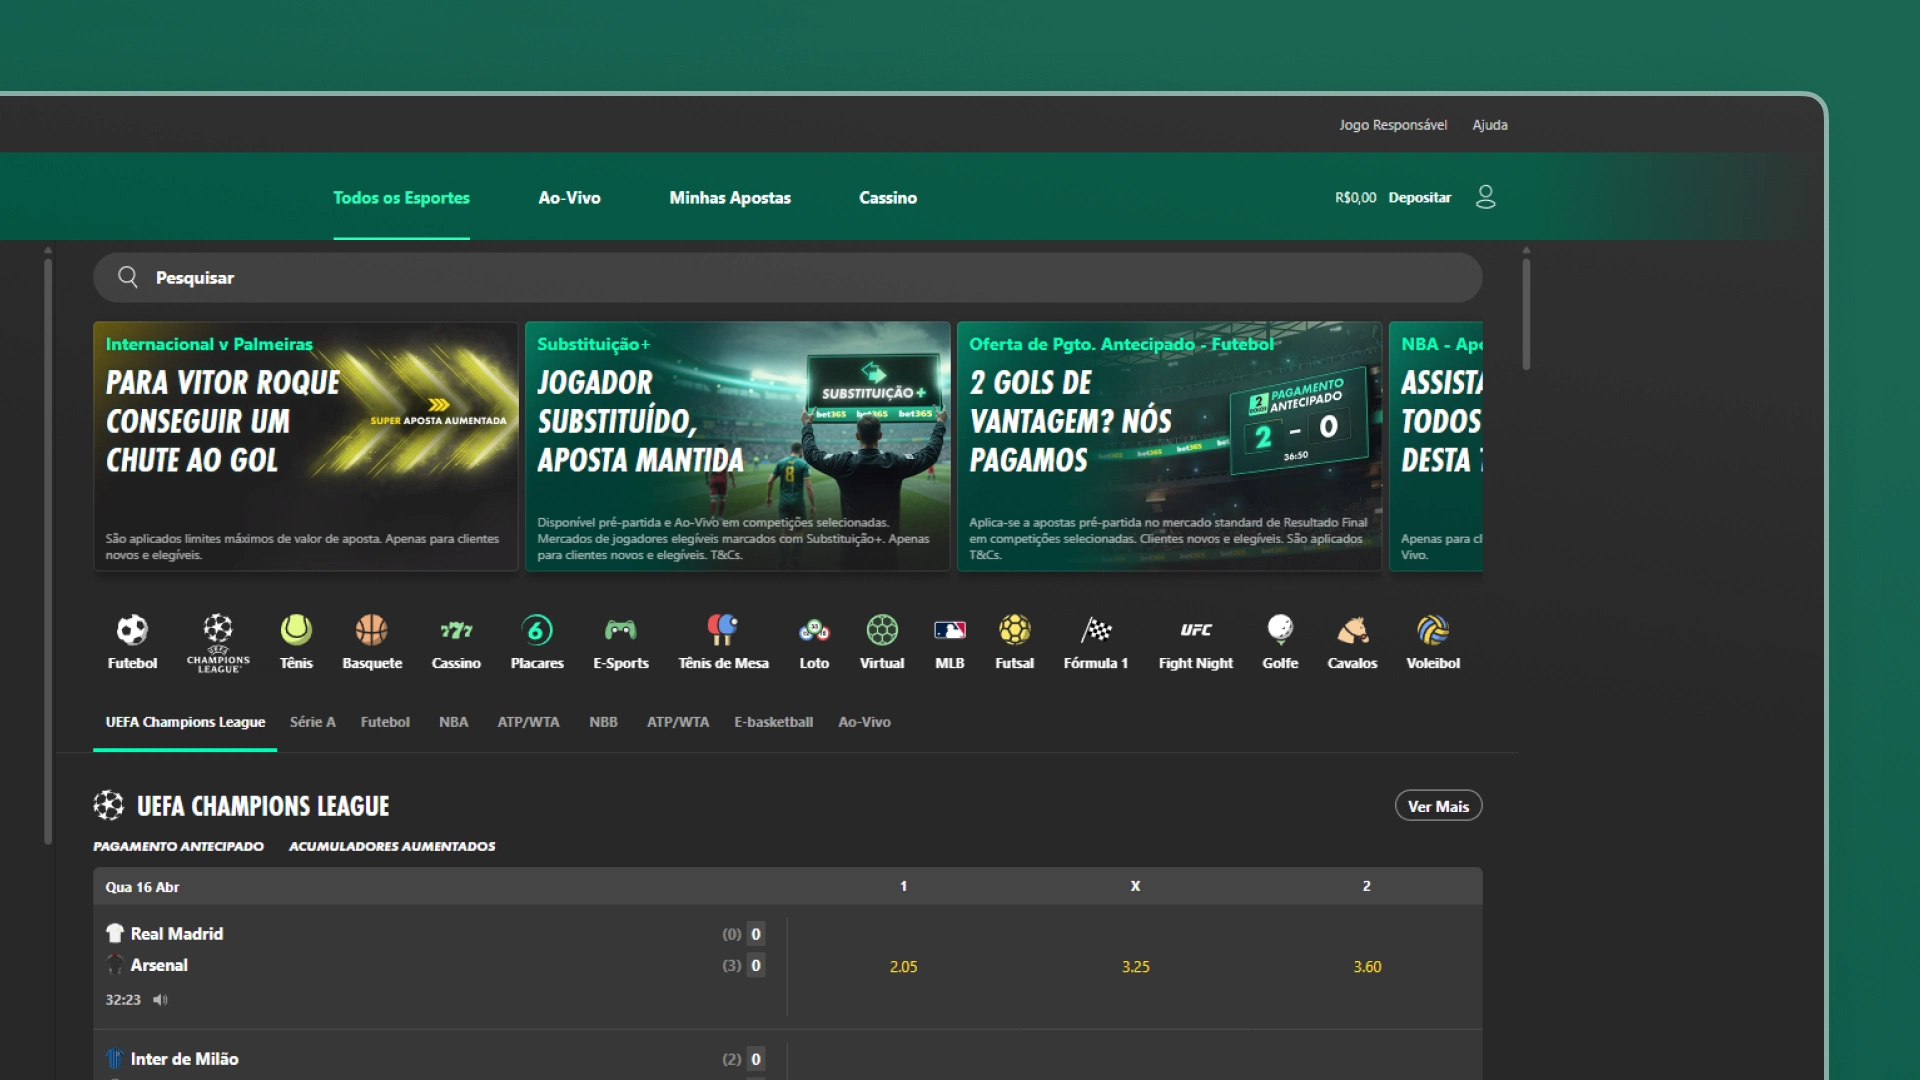
Task: Open the NBA promo banner
Action: [1436, 446]
